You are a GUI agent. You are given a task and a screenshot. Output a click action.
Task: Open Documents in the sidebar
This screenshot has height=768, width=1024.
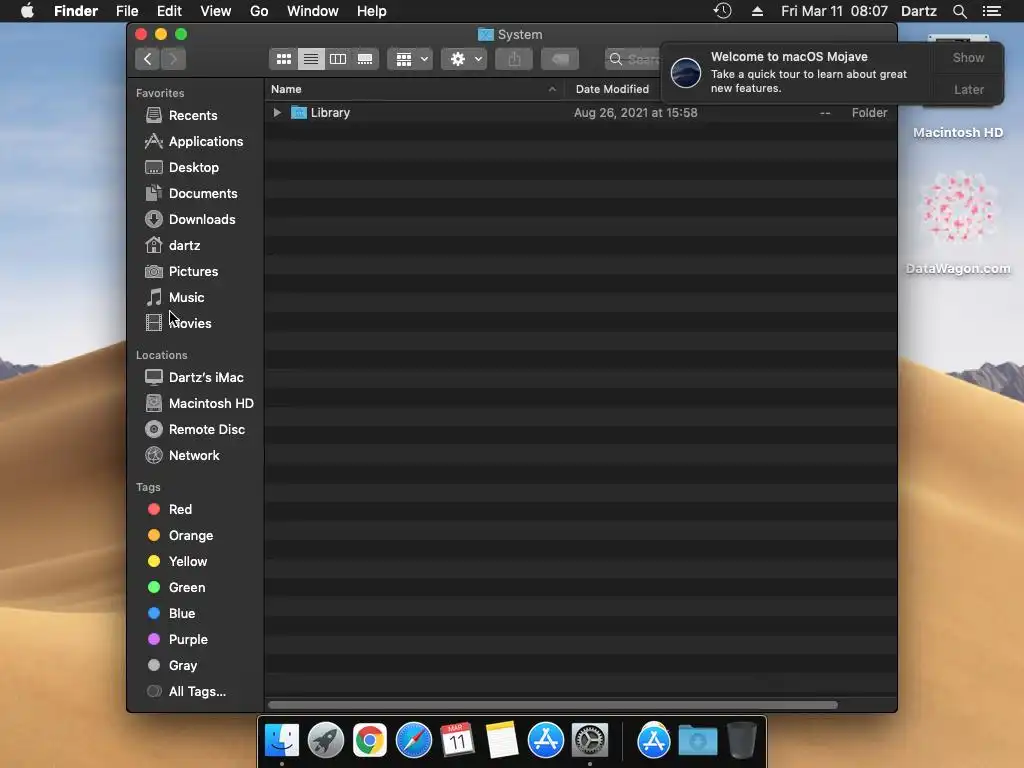202,194
